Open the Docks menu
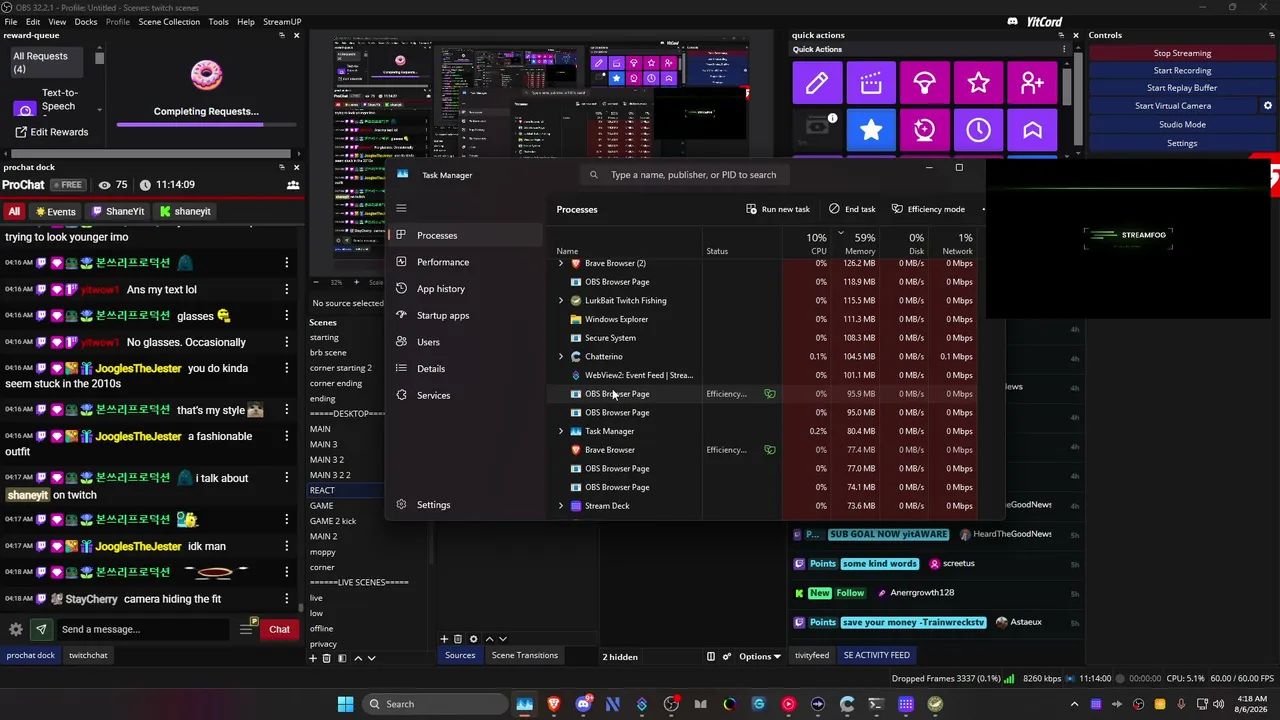 (x=86, y=21)
